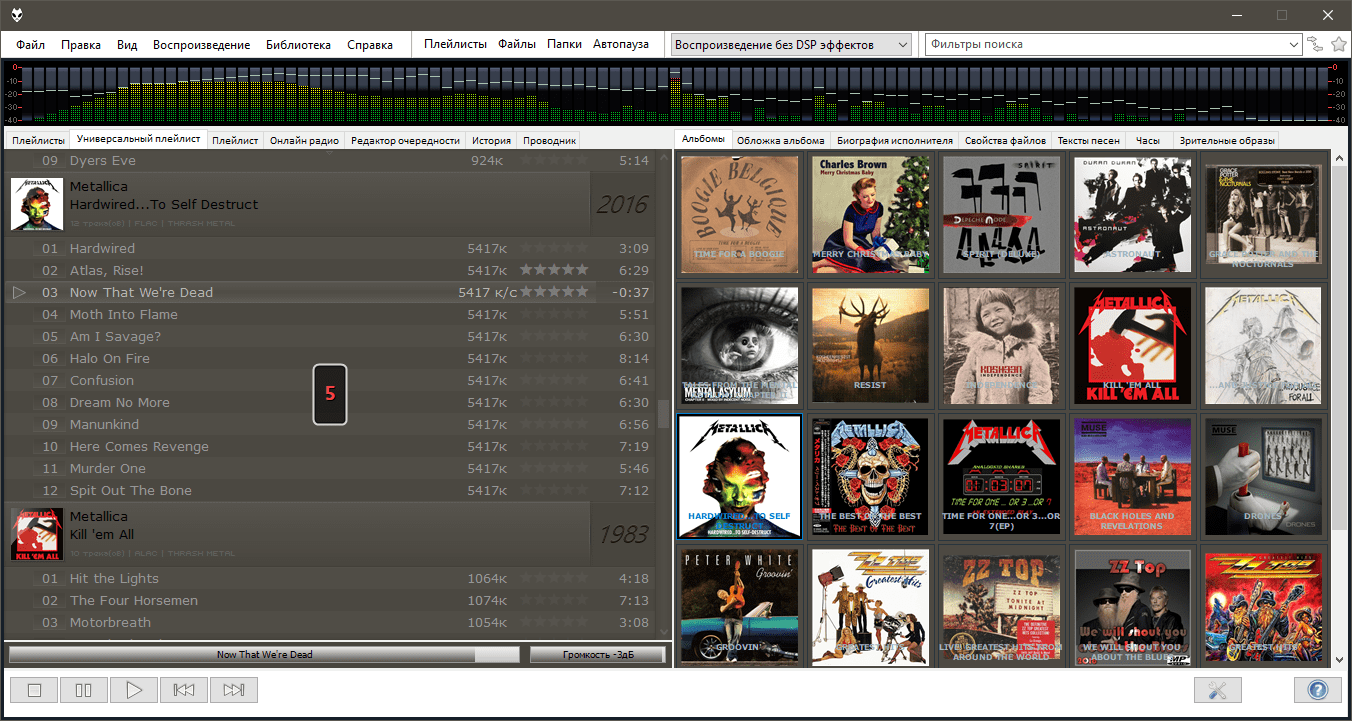Open settings via the wrench icon
Image resolution: width=1352 pixels, height=721 pixels.
1217,690
